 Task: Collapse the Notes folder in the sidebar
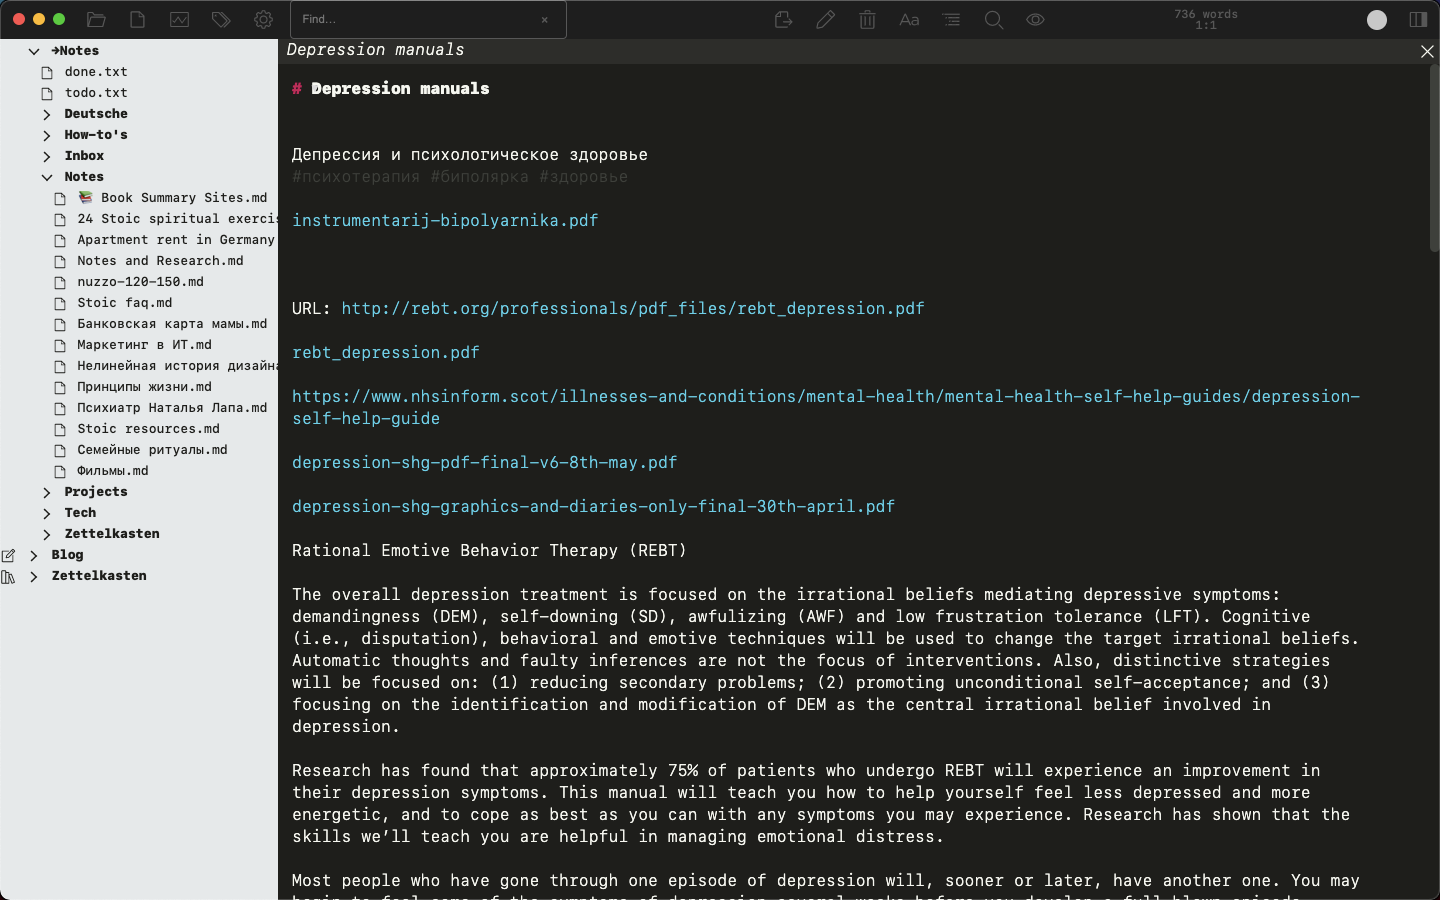(x=46, y=176)
